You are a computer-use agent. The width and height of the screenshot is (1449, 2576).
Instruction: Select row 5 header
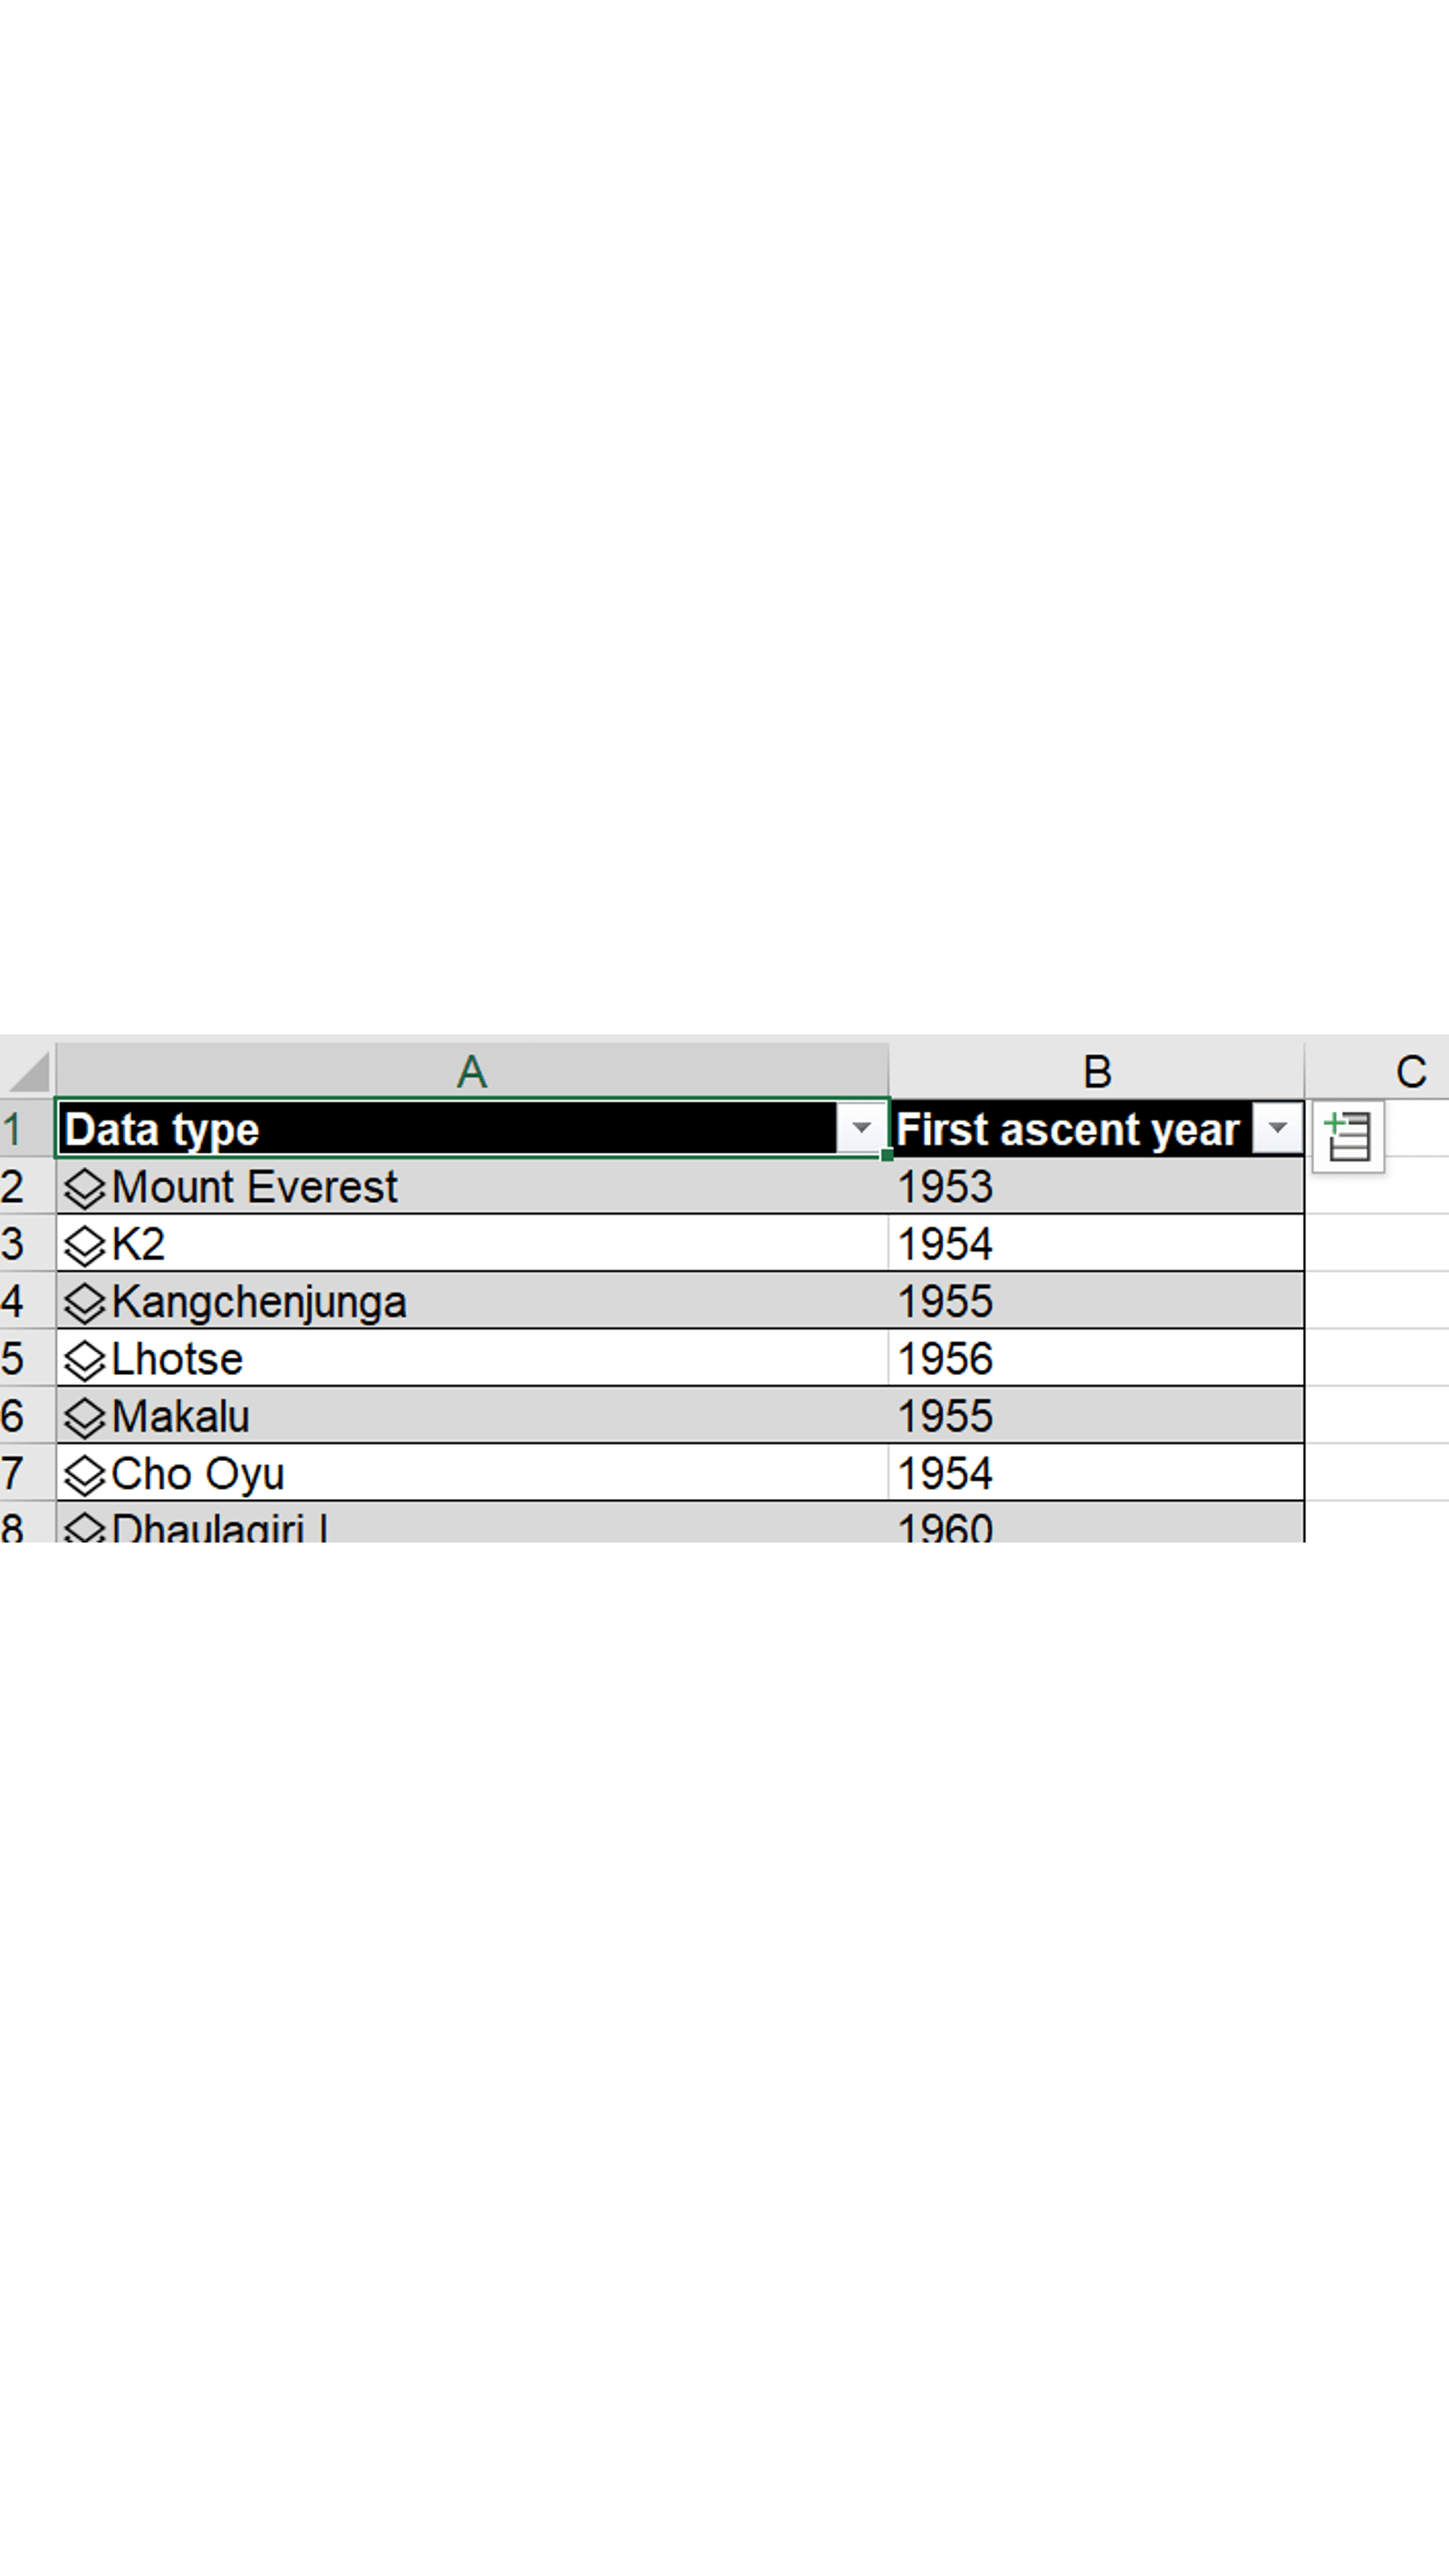pos(14,1359)
